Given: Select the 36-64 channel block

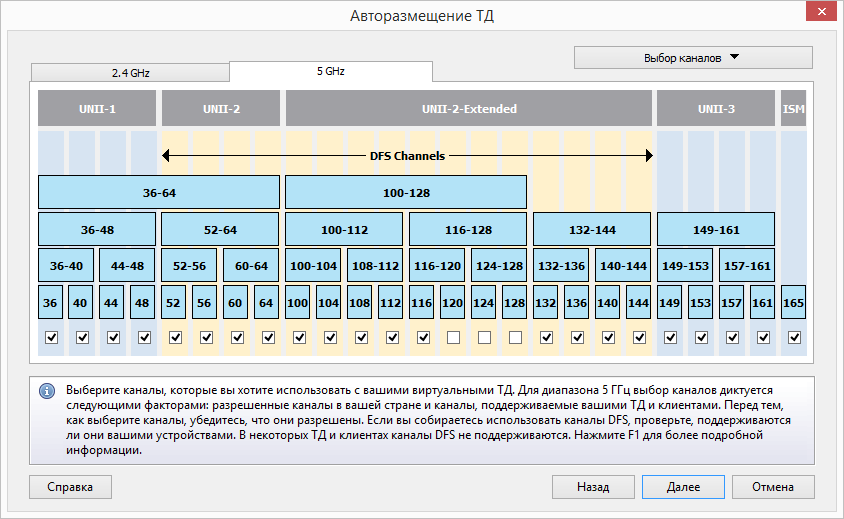Looking at the screenshot, I should [159, 192].
